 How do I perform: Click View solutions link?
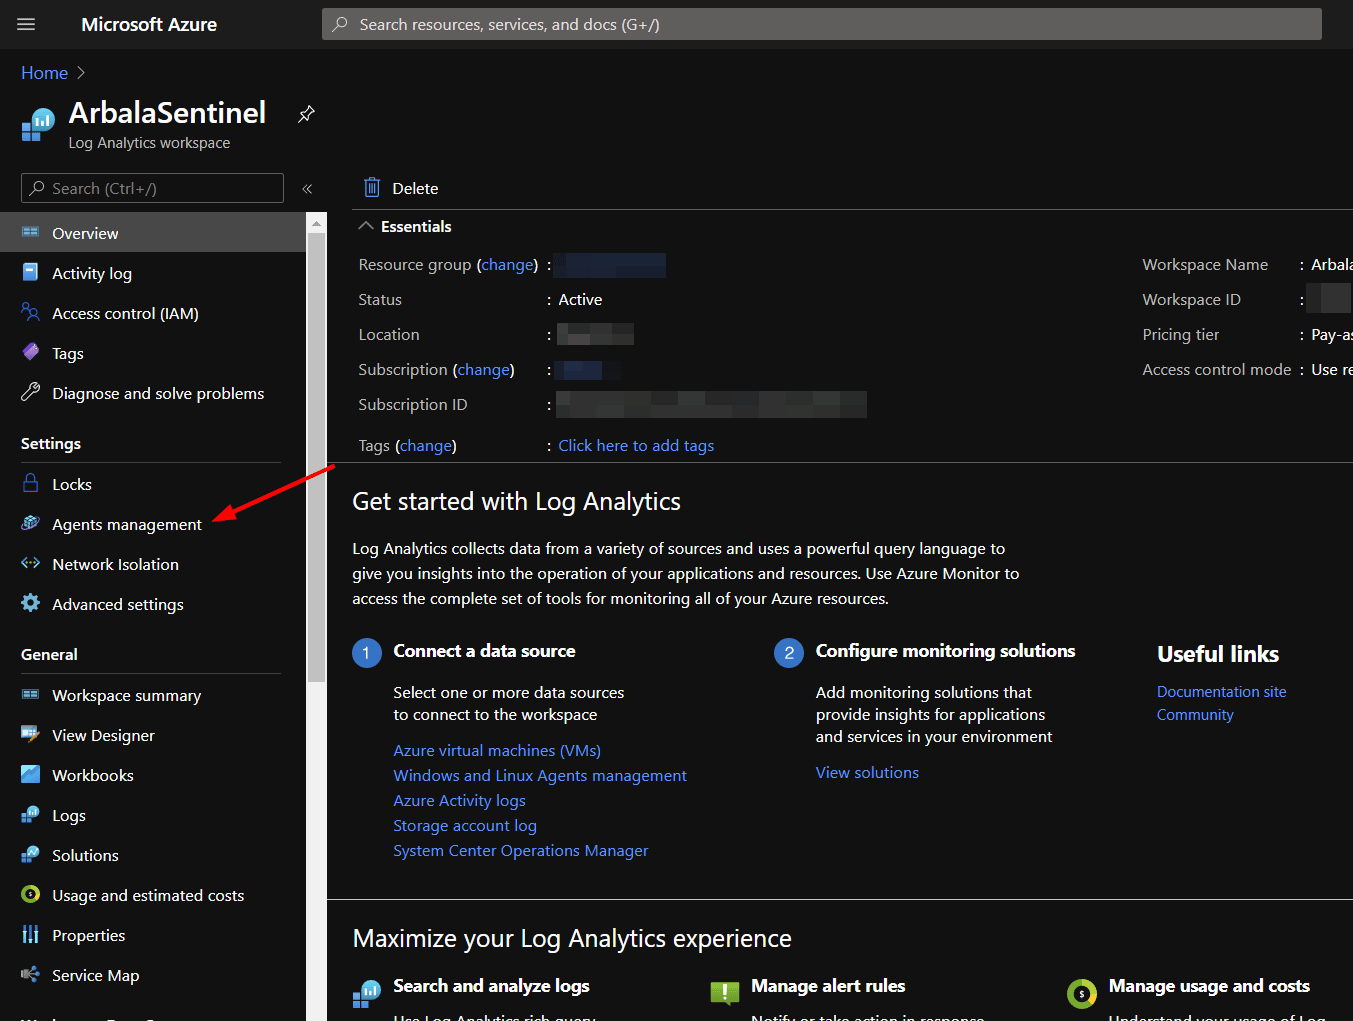point(867,772)
